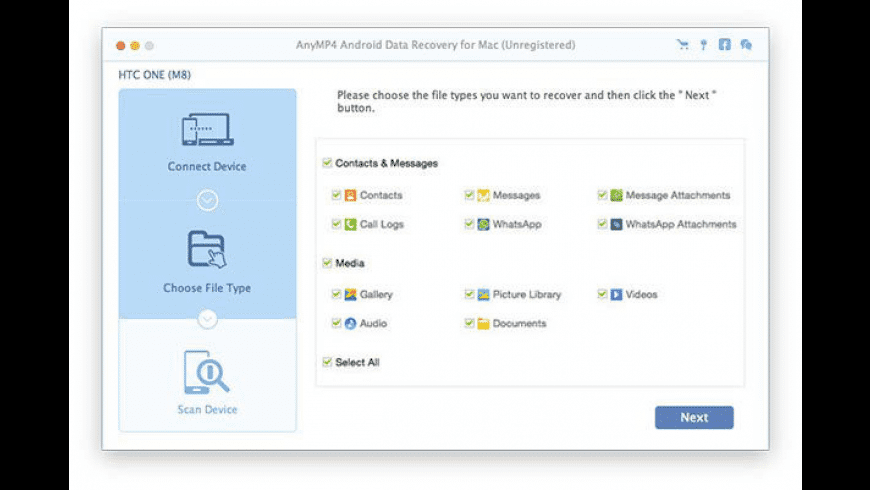Uncheck the Messages checkbox
Viewport: 870px width, 490px height.
click(x=469, y=195)
